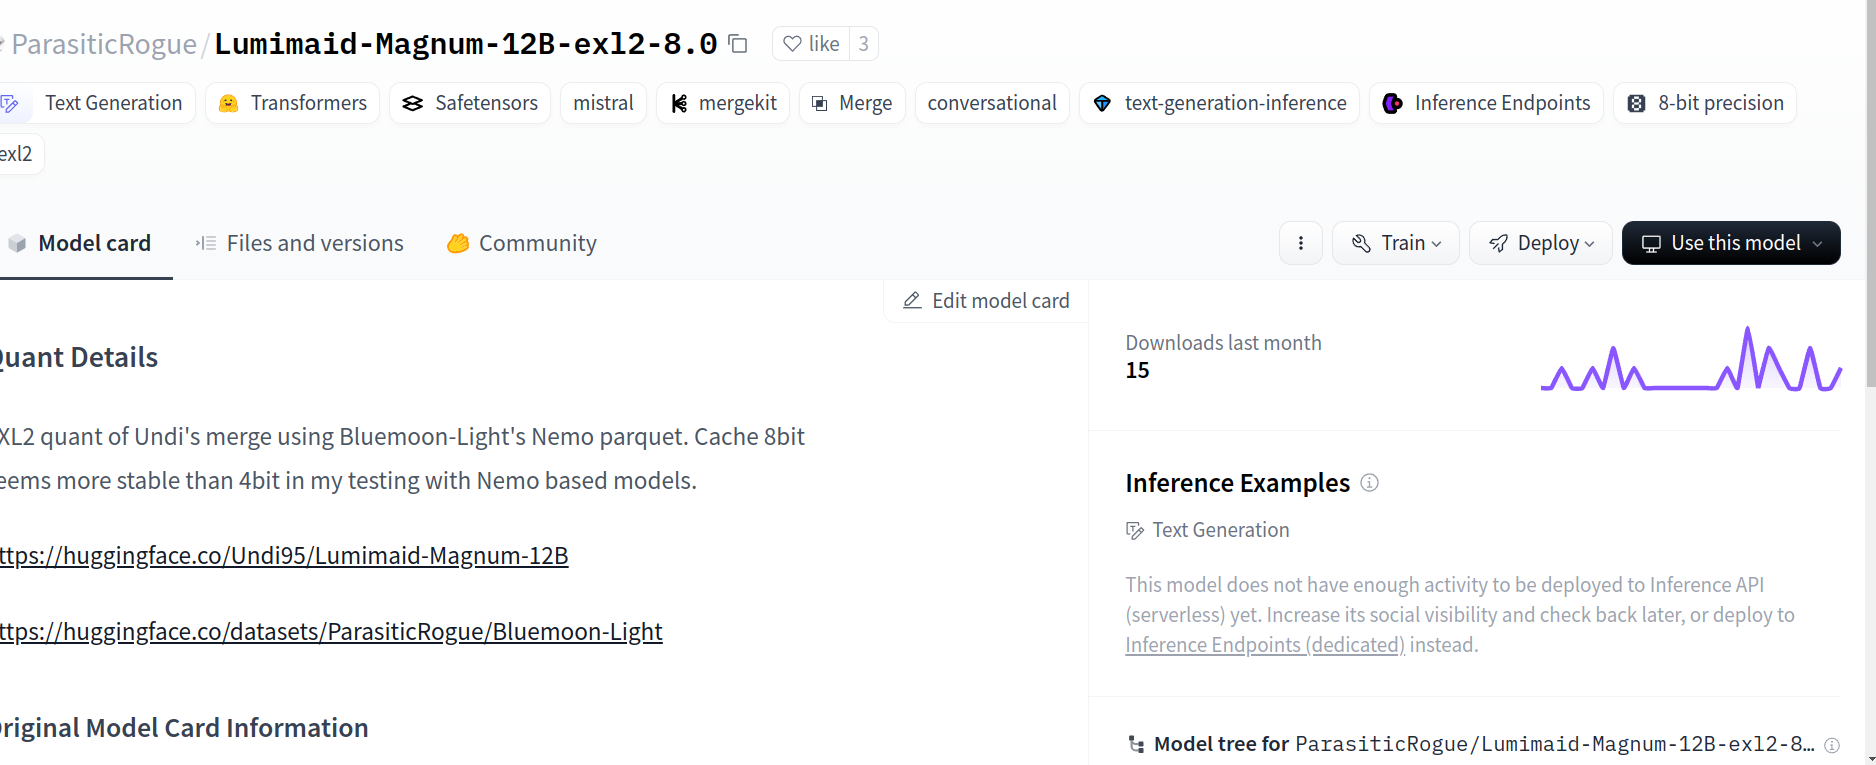Viewport: 1876px width, 765px height.
Task: Select the Safetensors tag
Action: [470, 103]
